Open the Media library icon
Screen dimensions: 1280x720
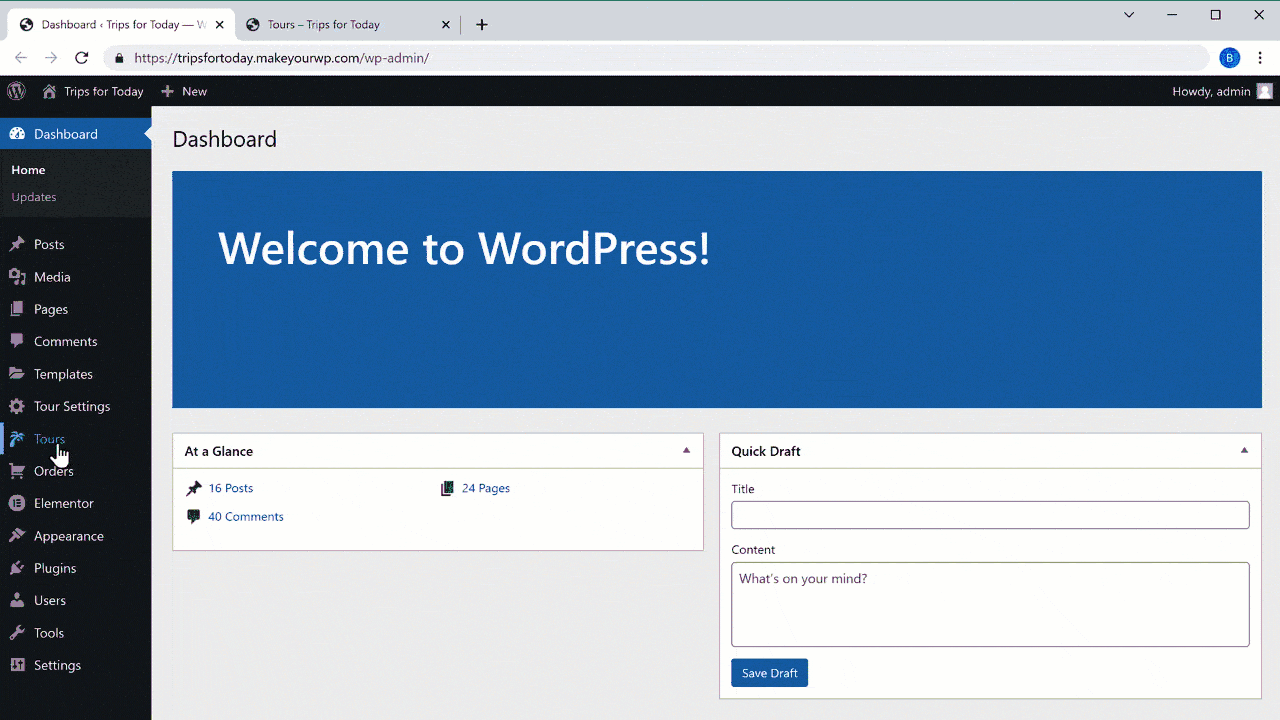[x=16, y=276]
